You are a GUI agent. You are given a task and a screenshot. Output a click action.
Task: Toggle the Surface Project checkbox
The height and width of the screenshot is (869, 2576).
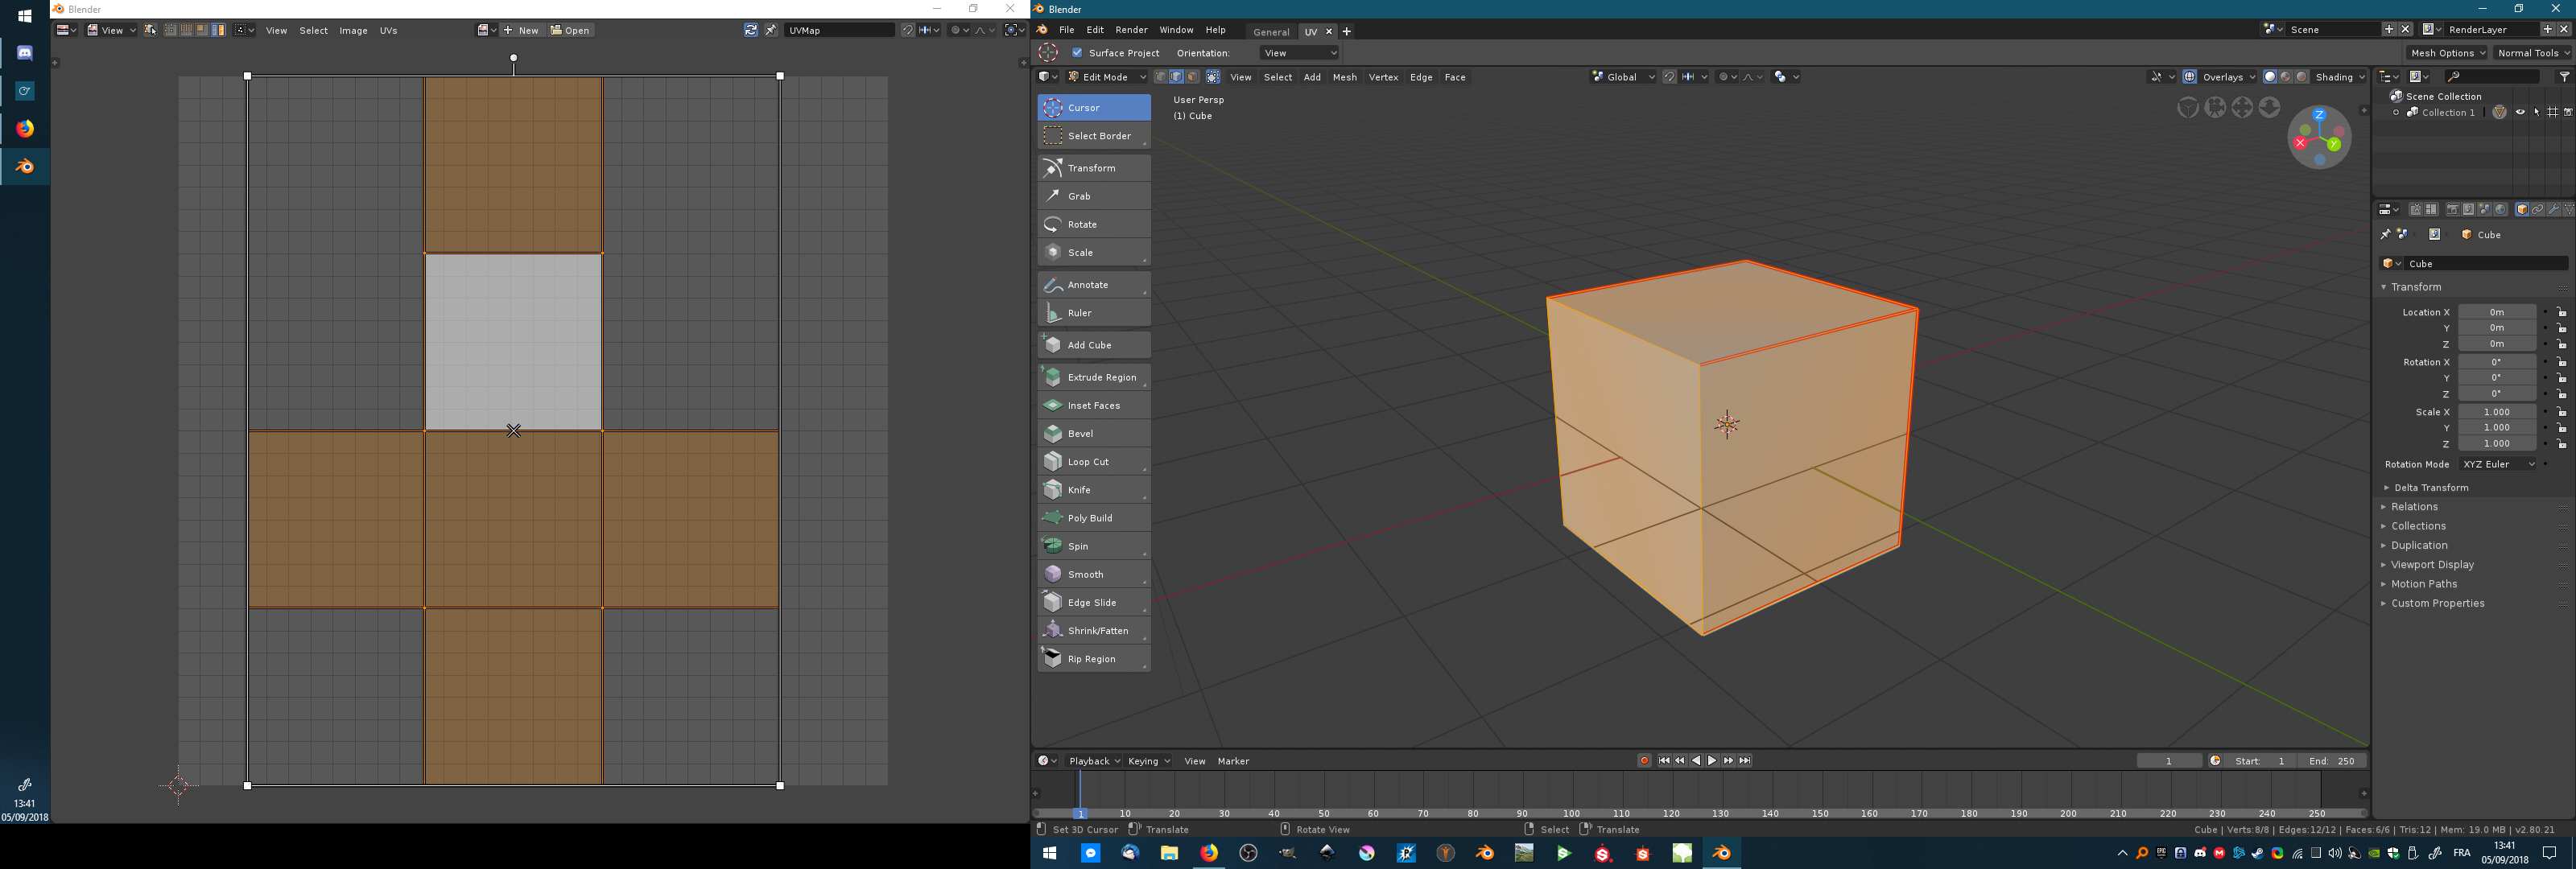pyautogui.click(x=1077, y=53)
